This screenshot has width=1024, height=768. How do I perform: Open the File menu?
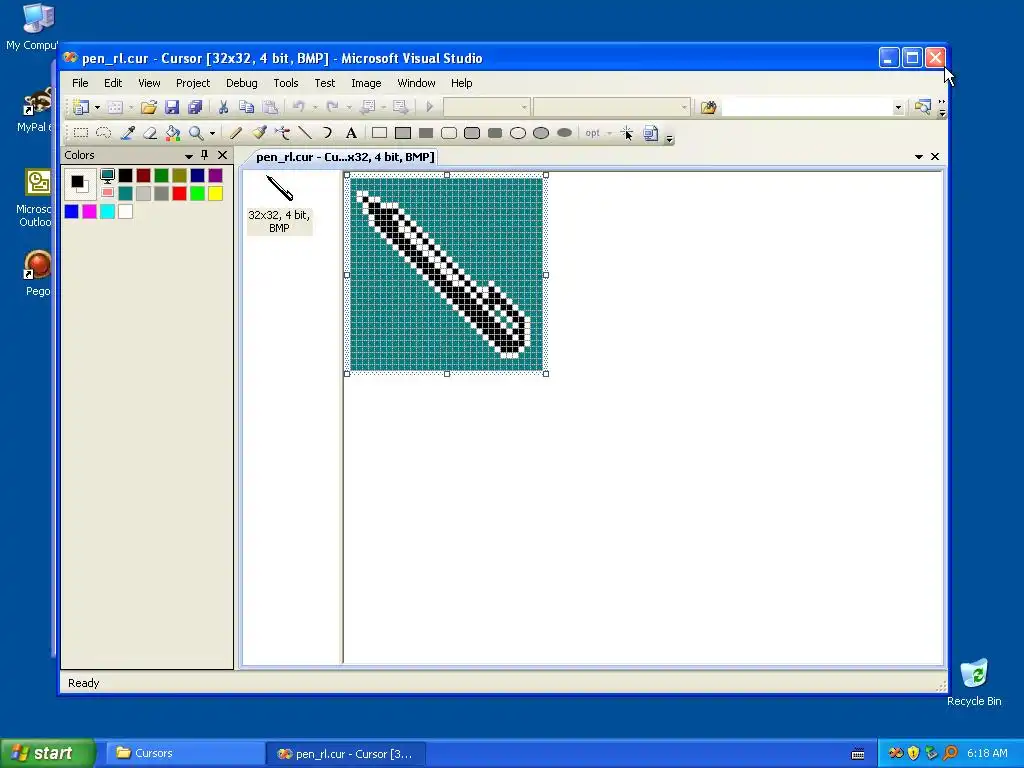pyautogui.click(x=80, y=83)
